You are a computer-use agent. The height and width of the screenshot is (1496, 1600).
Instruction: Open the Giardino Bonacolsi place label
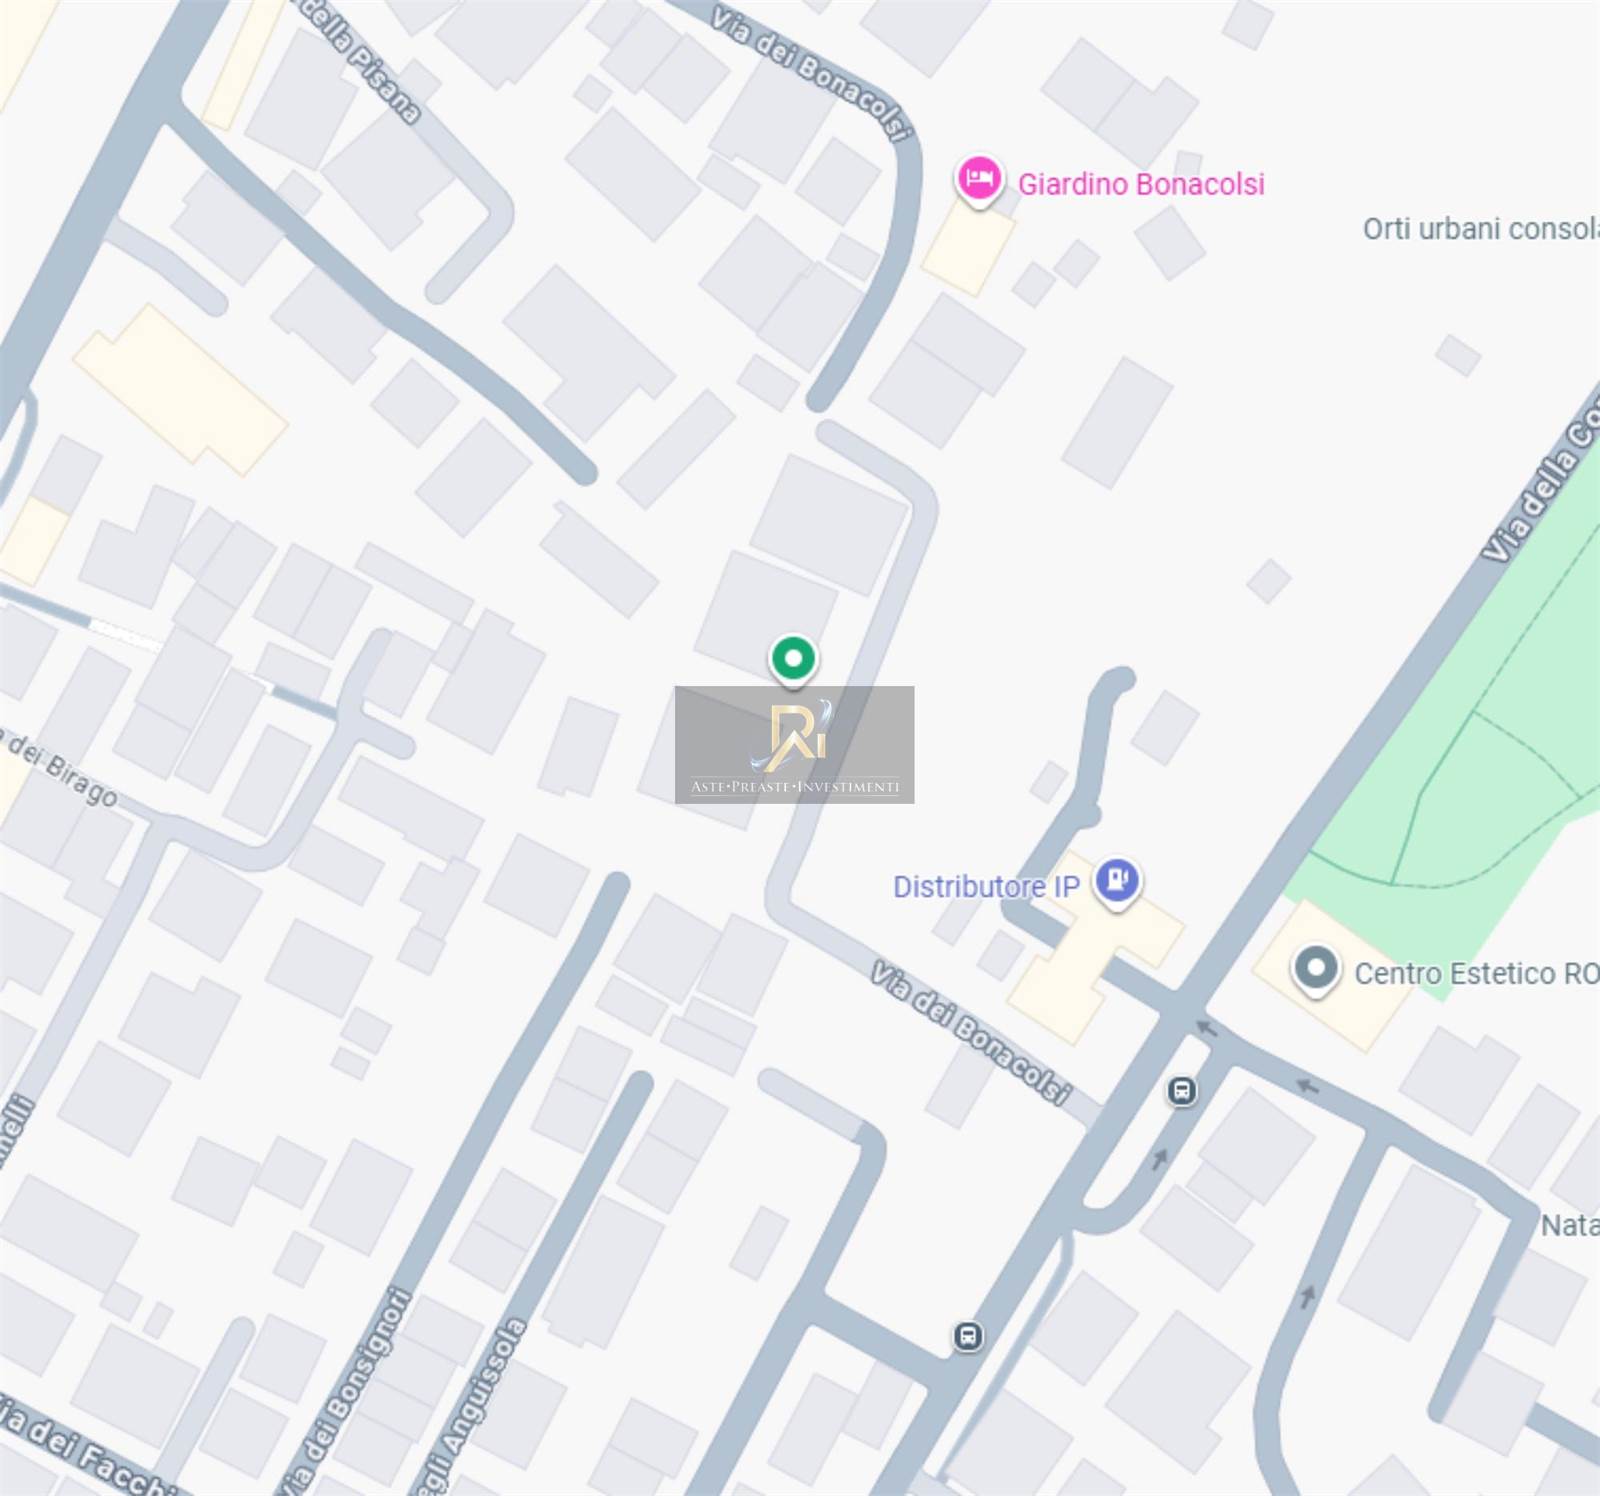tap(1141, 184)
